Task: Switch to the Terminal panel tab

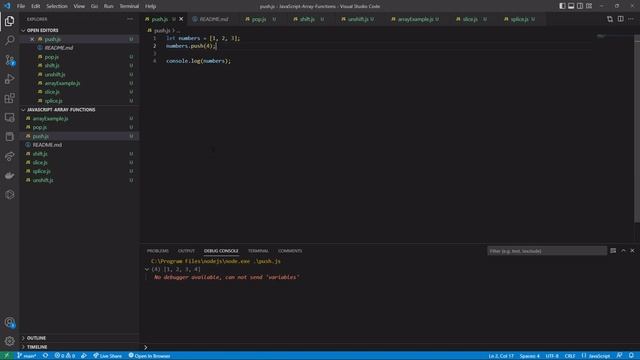Action: (258, 251)
